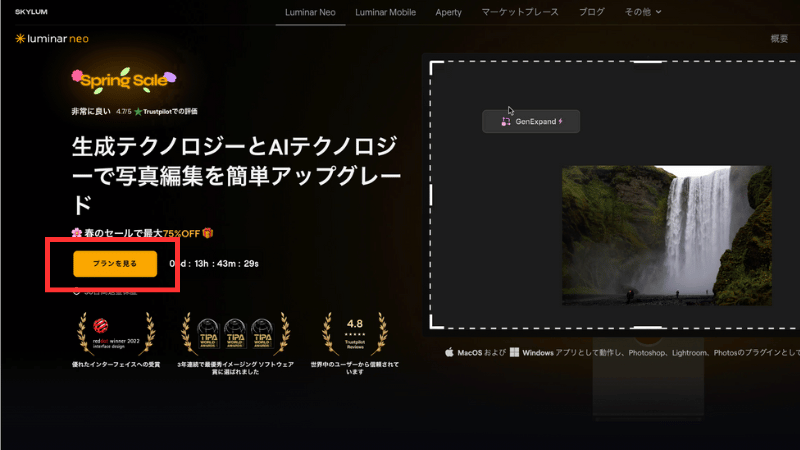Viewport: 800px width, 450px height.
Task: Click the waterfall photo in preview
Action: 666,235
